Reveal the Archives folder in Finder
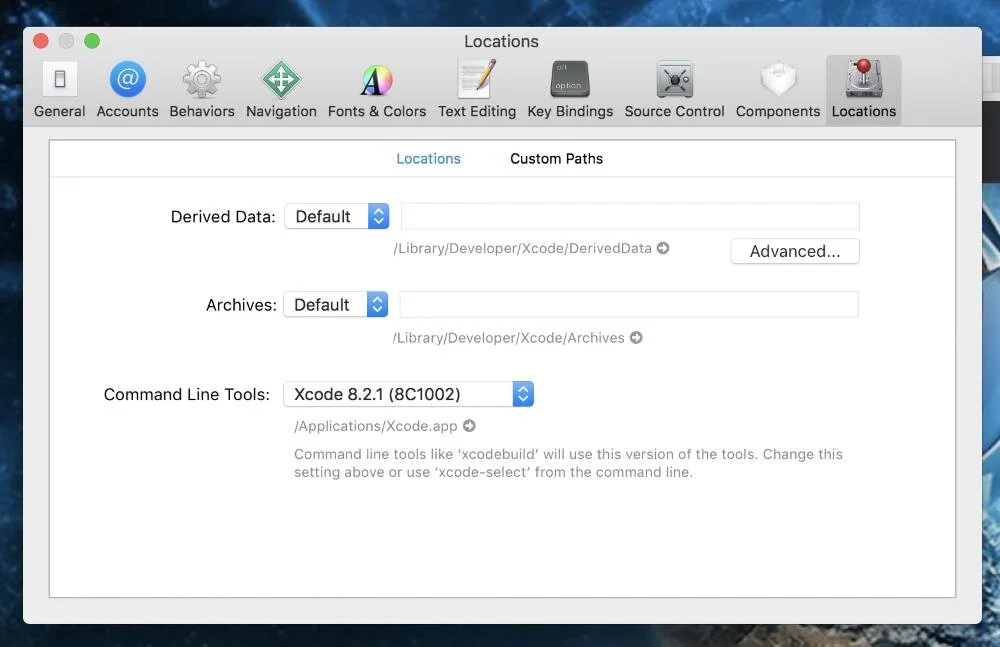The width and height of the screenshot is (1000, 647). pyautogui.click(x=637, y=337)
